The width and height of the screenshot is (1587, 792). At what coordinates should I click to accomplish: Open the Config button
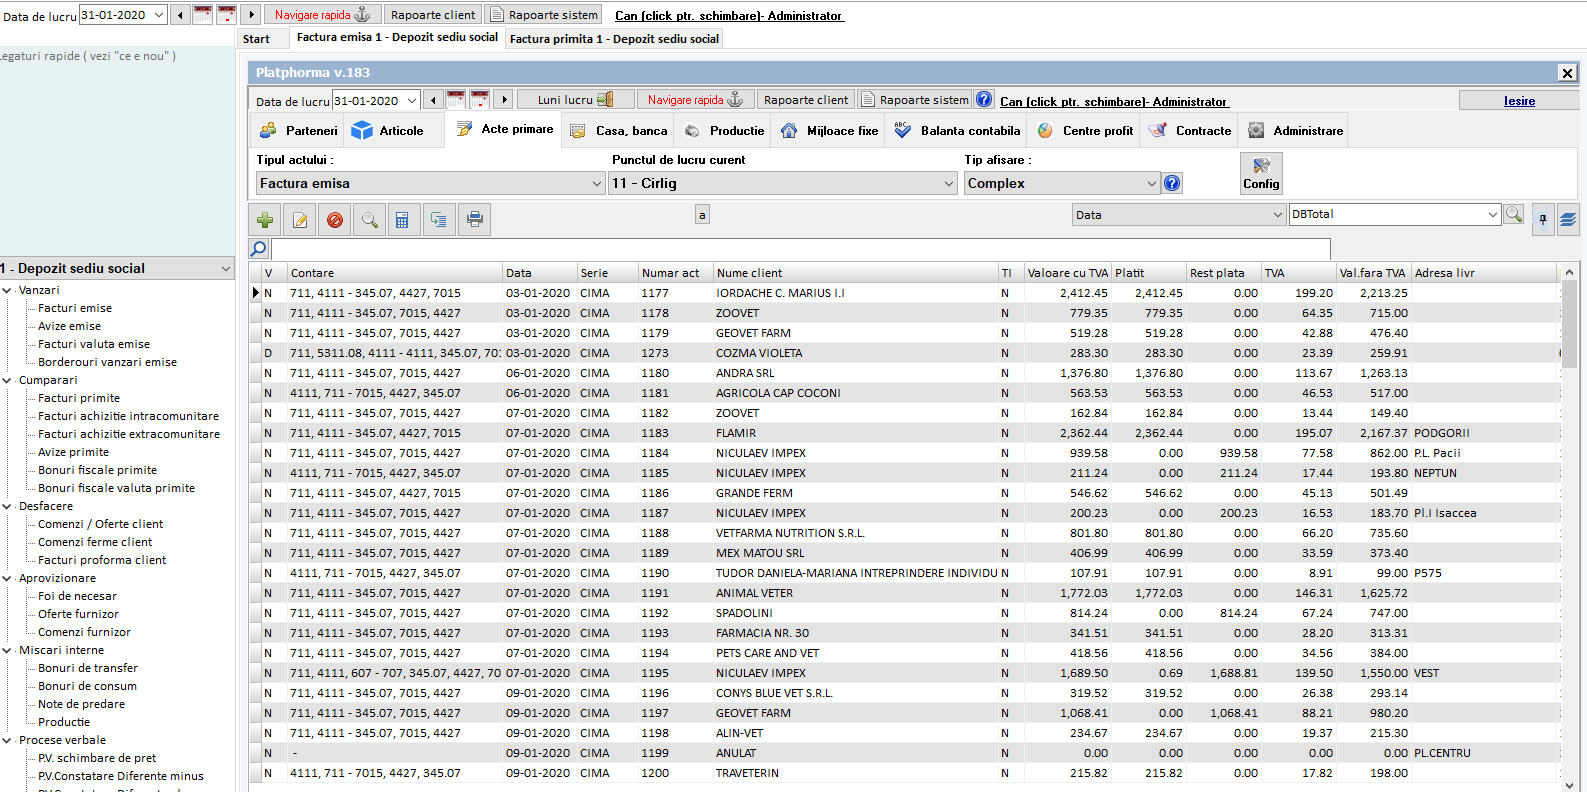[x=1261, y=173]
